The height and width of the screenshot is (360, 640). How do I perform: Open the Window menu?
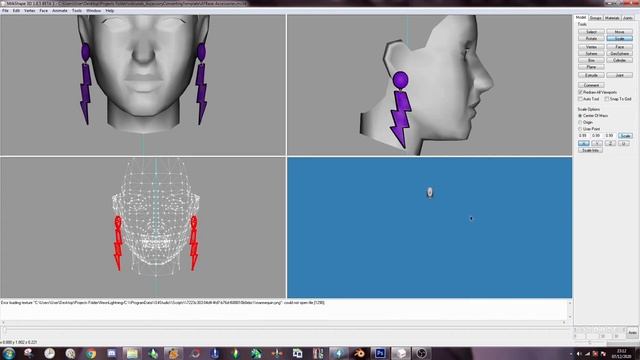tap(93, 11)
